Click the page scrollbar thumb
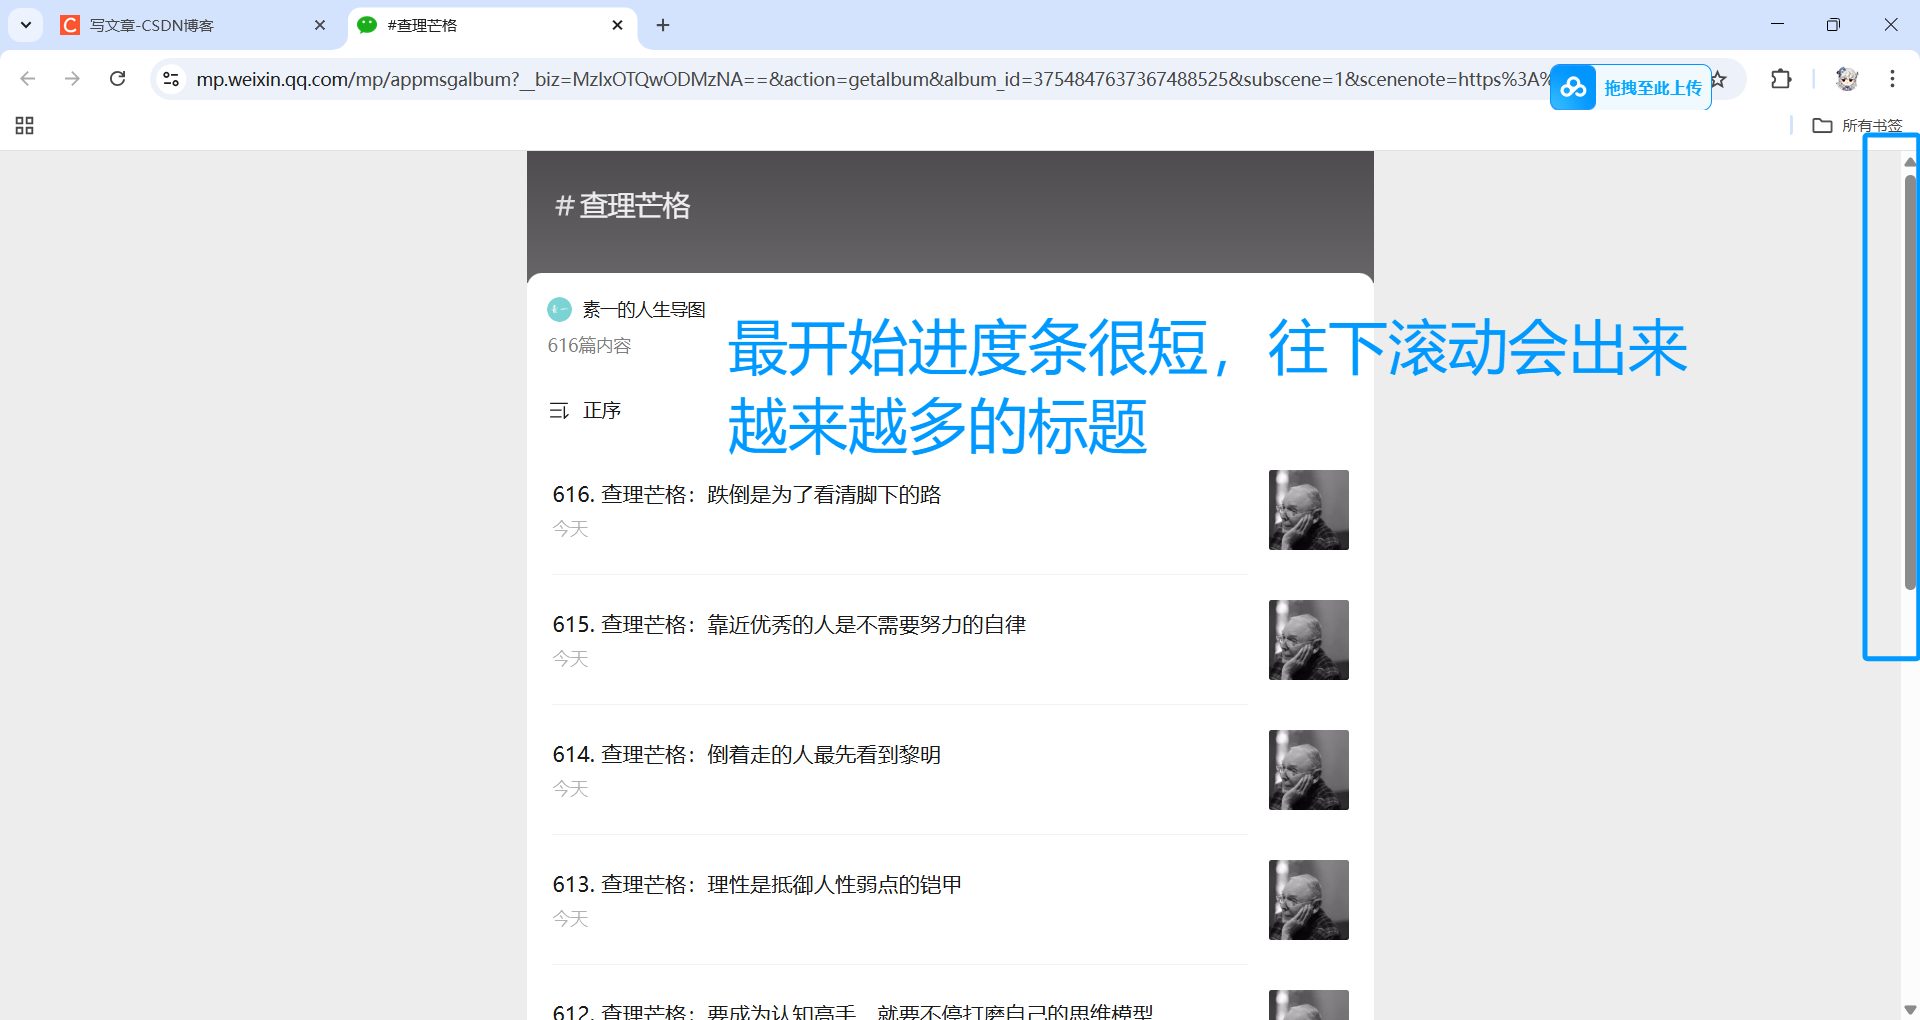Image resolution: width=1920 pixels, height=1020 pixels. pyautogui.click(x=1910, y=382)
